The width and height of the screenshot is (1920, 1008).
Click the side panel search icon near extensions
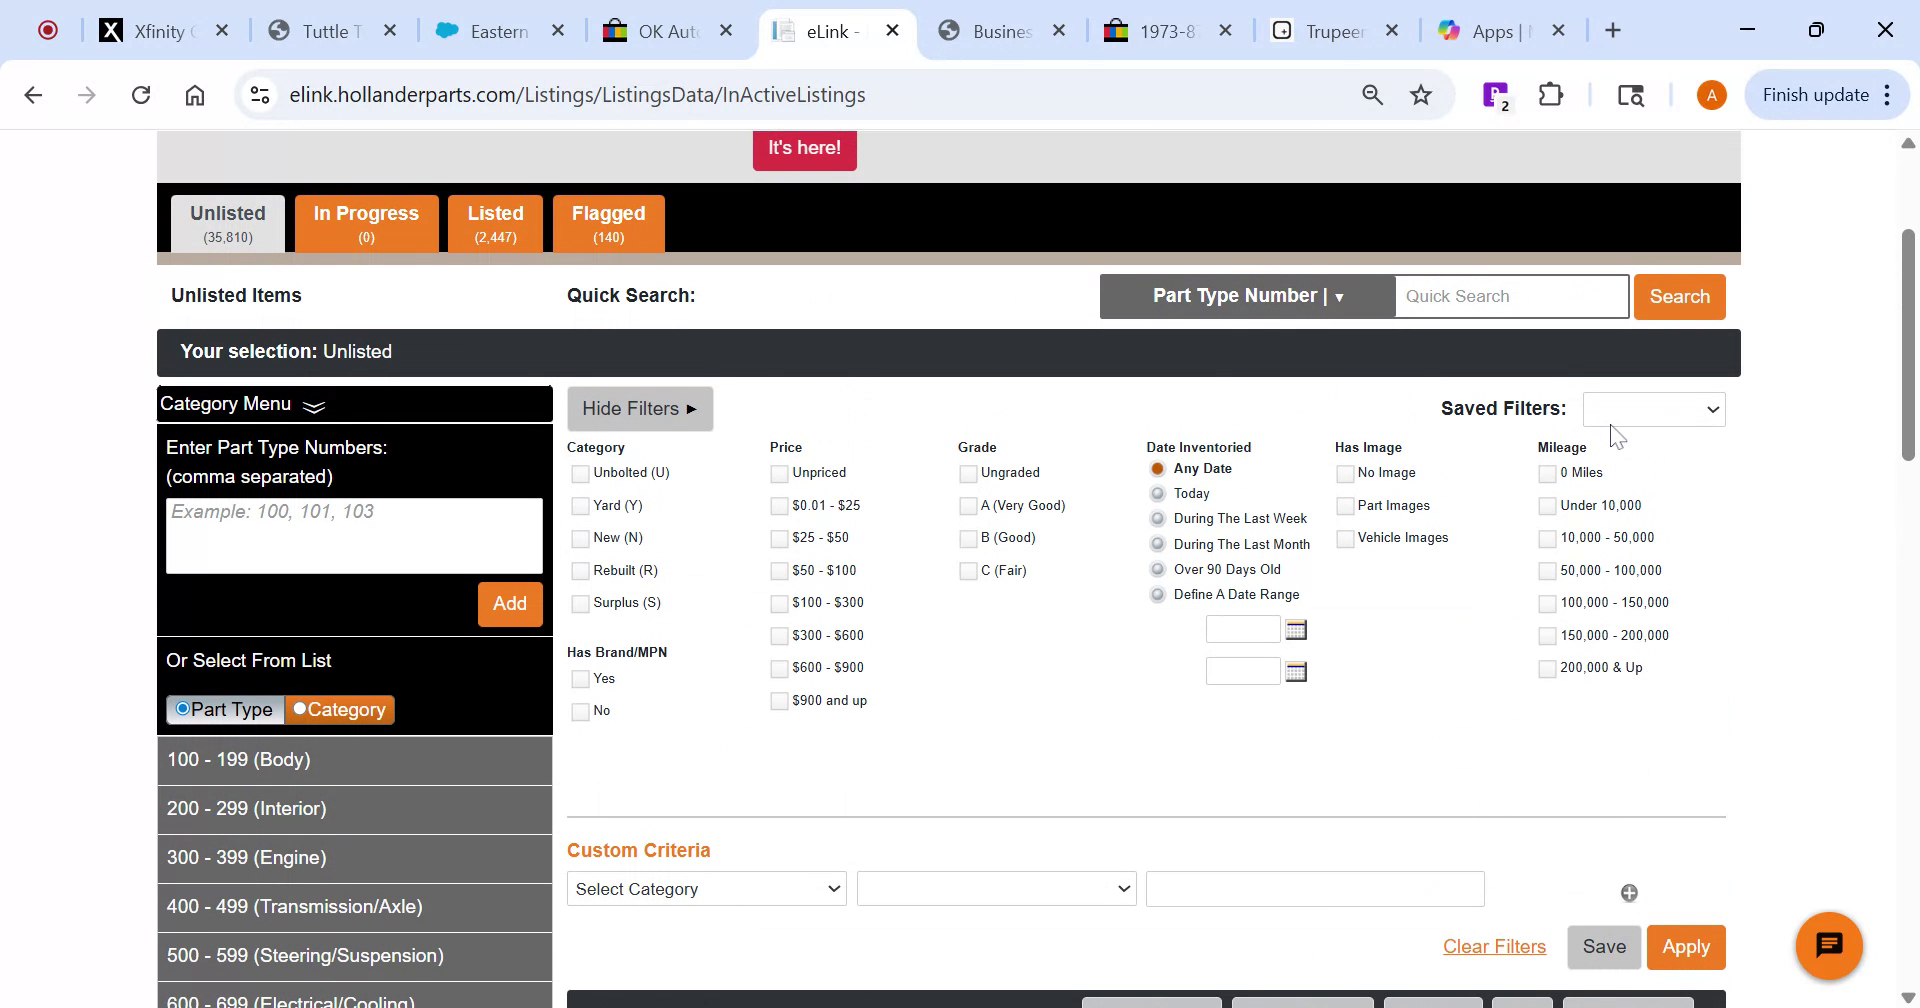tap(1630, 95)
